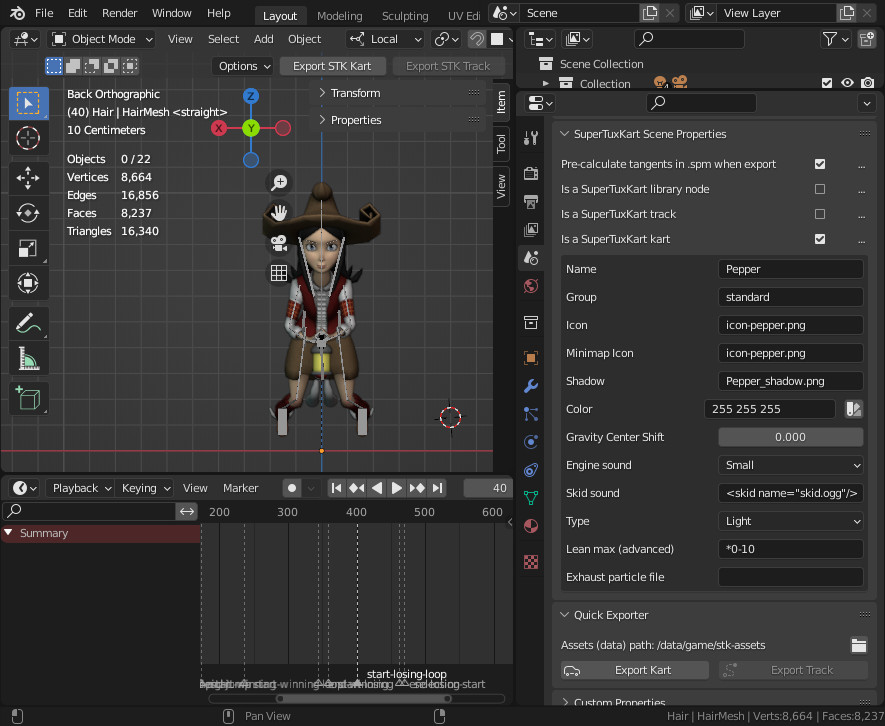Open the World properties tab
885x726 pixels.
coord(531,286)
